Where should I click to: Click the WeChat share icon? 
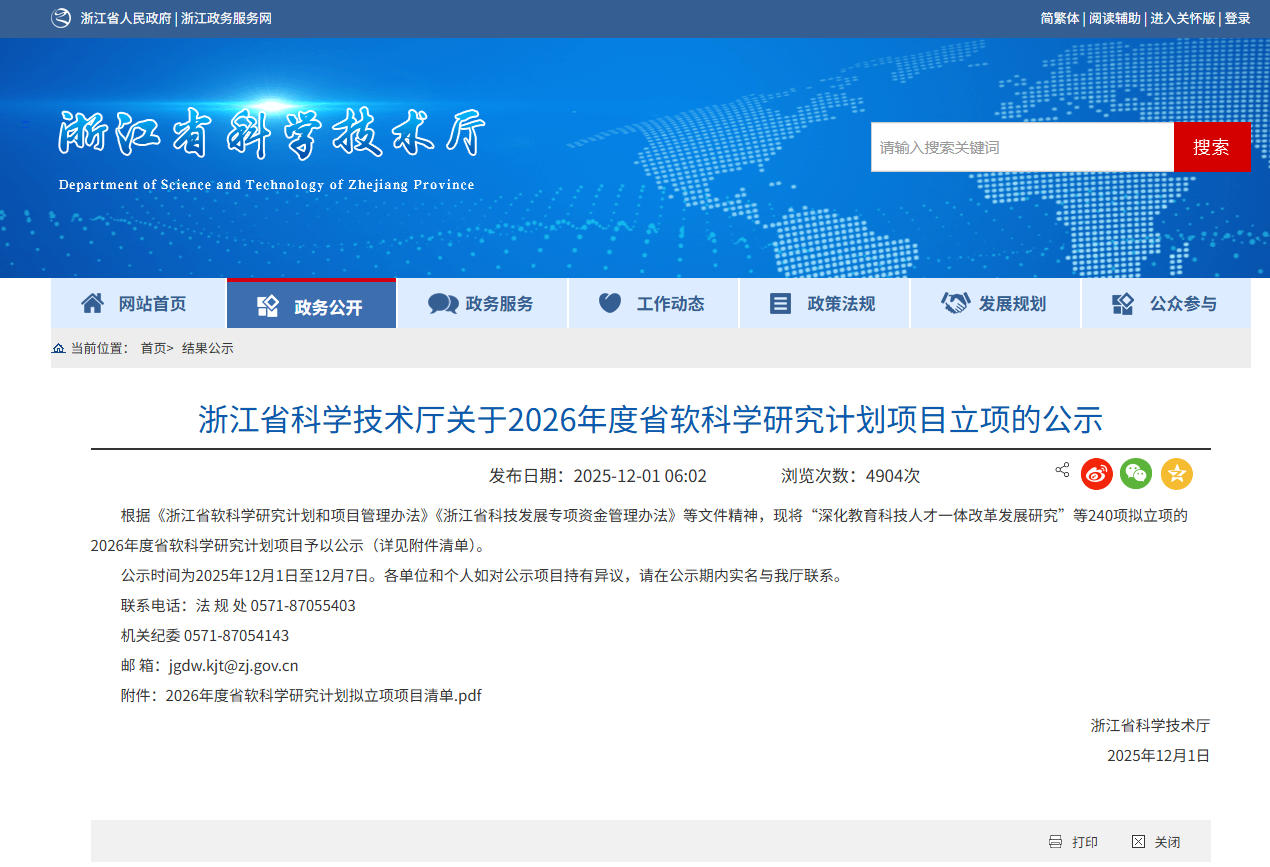1136,474
